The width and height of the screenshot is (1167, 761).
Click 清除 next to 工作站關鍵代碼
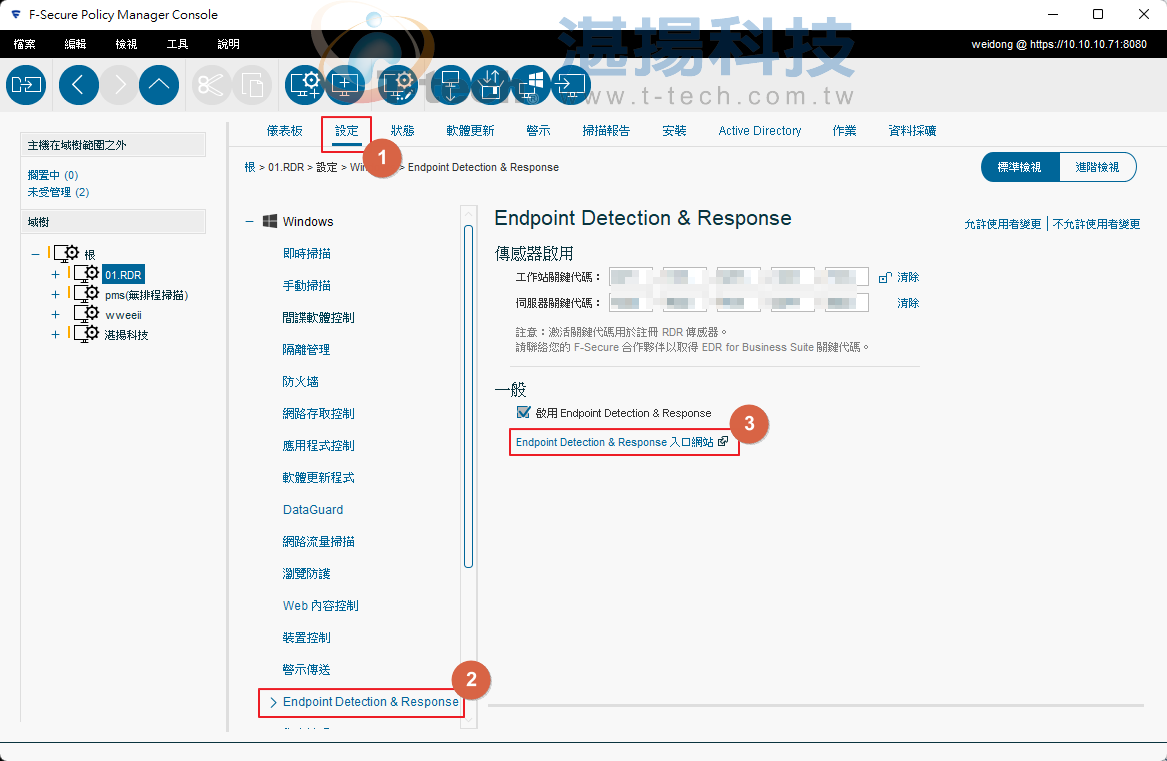[908, 277]
